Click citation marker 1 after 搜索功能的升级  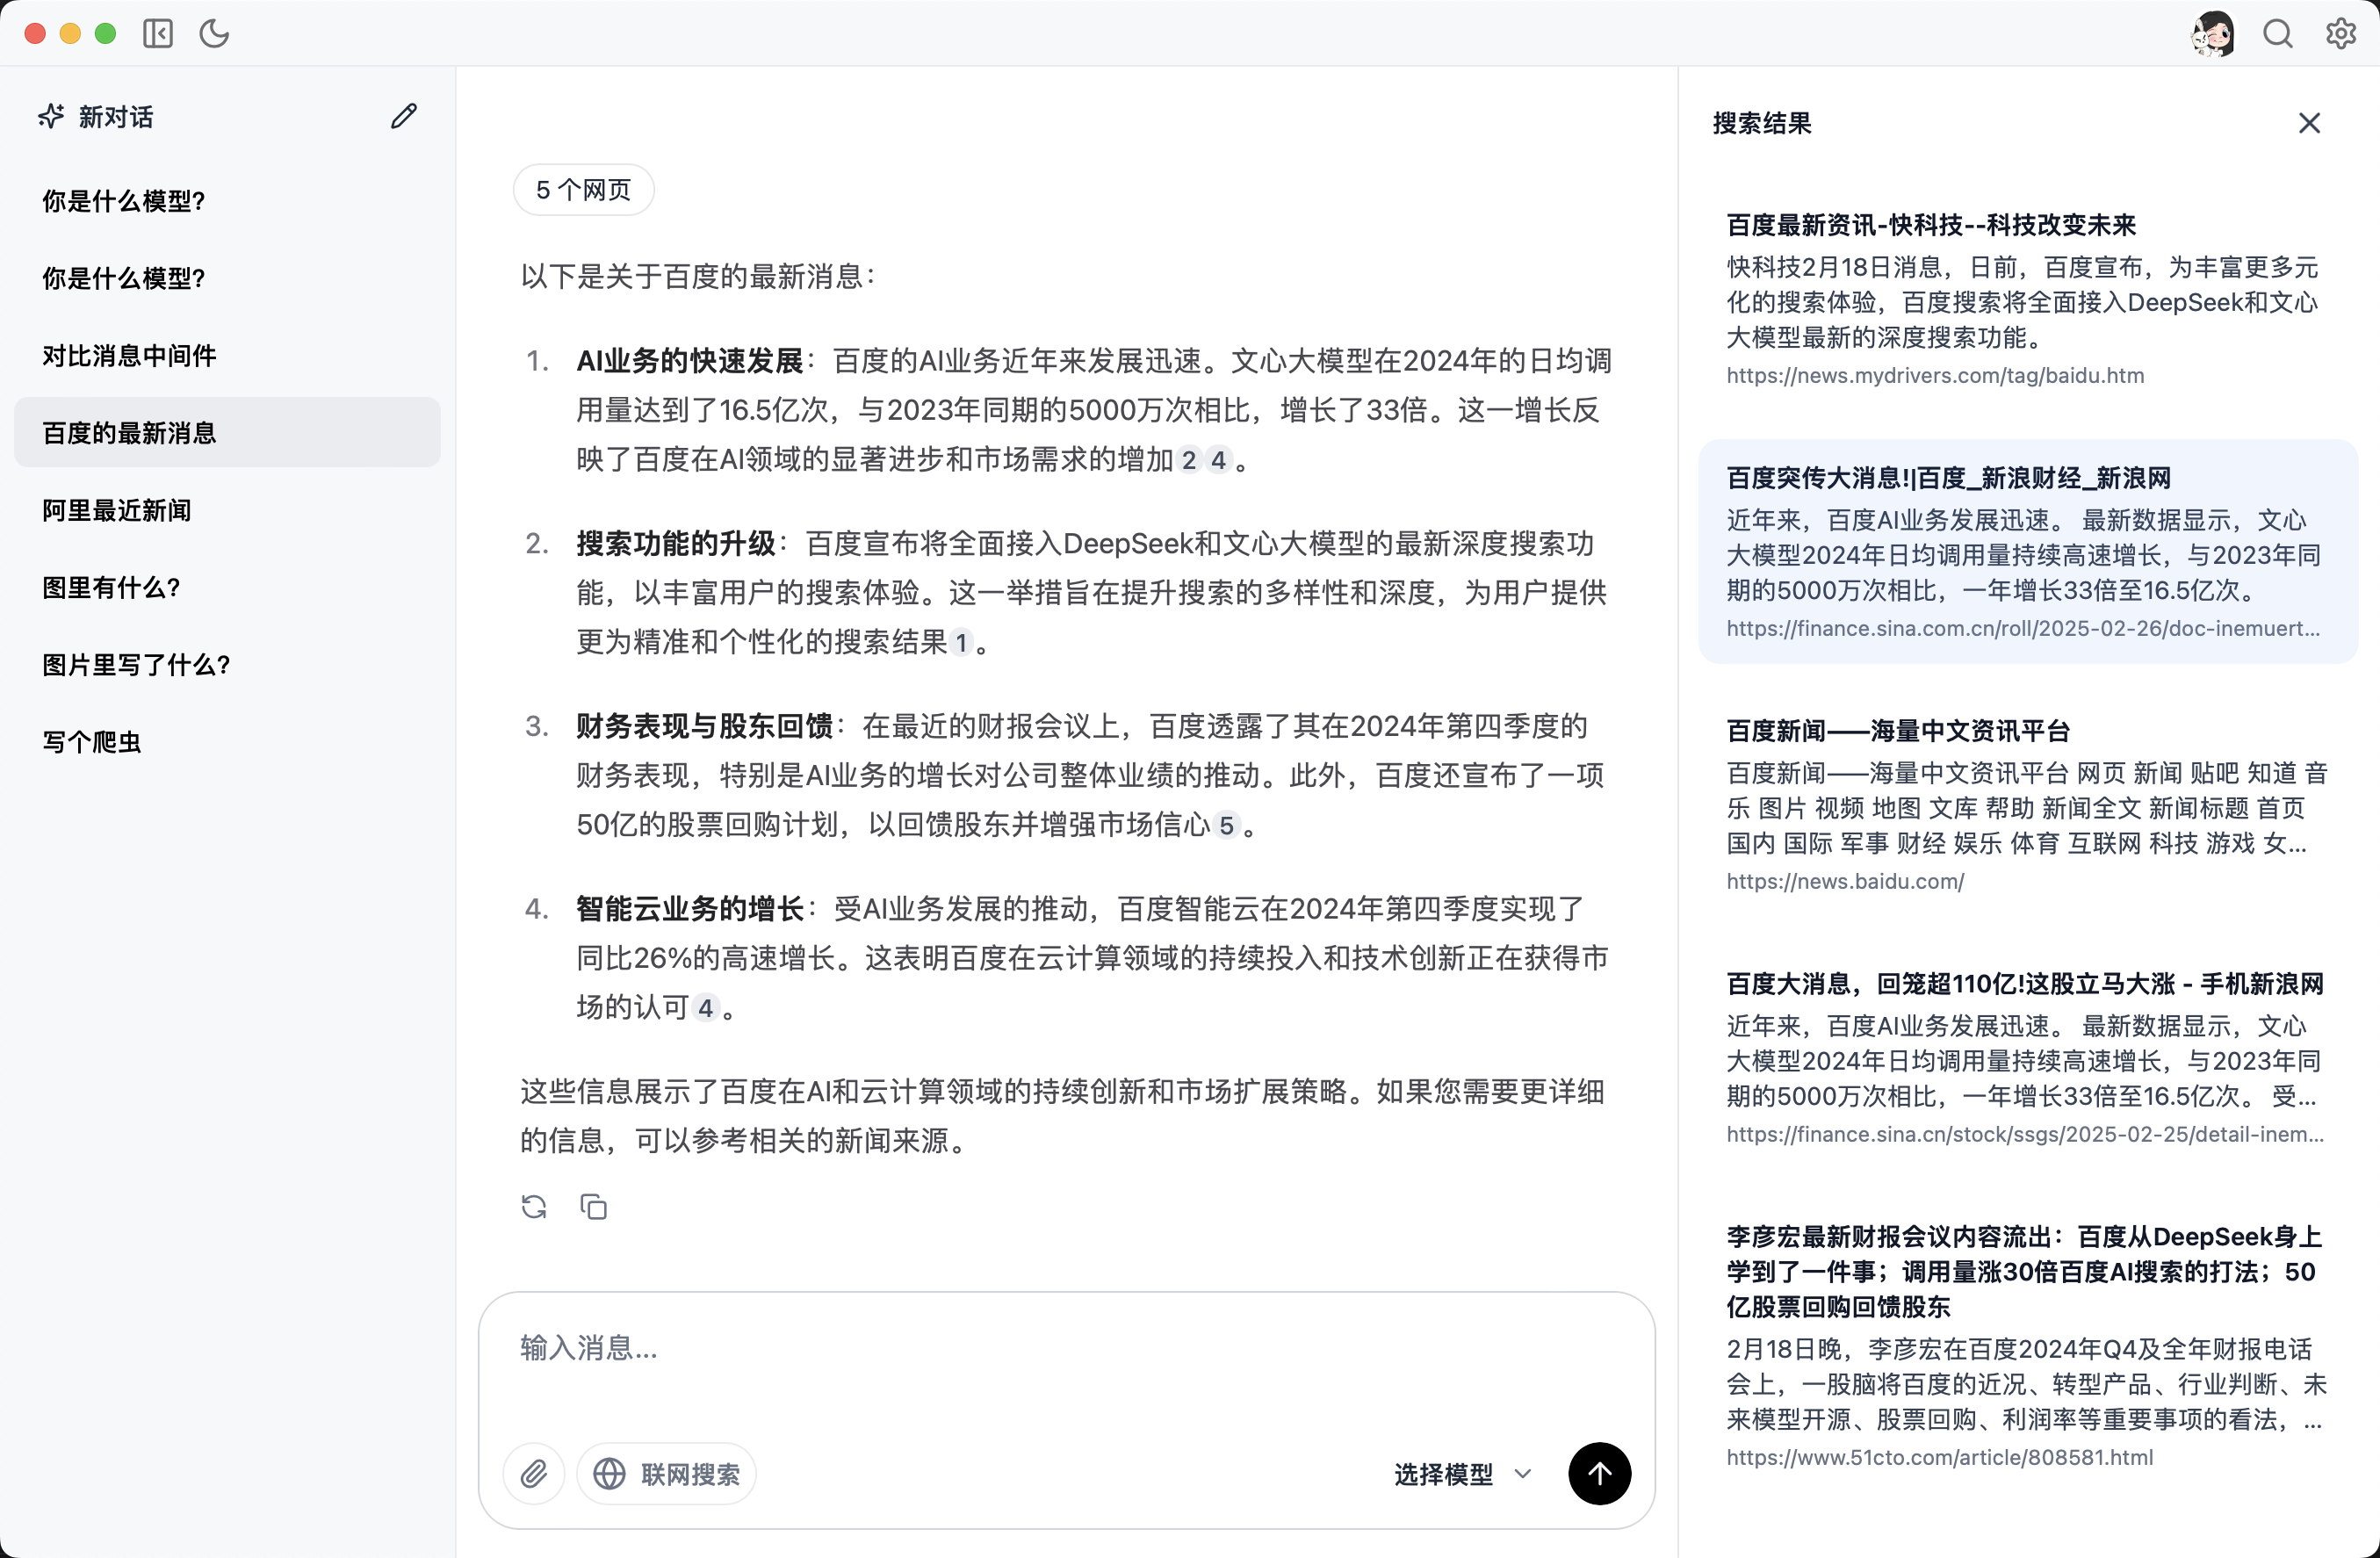click(x=961, y=643)
